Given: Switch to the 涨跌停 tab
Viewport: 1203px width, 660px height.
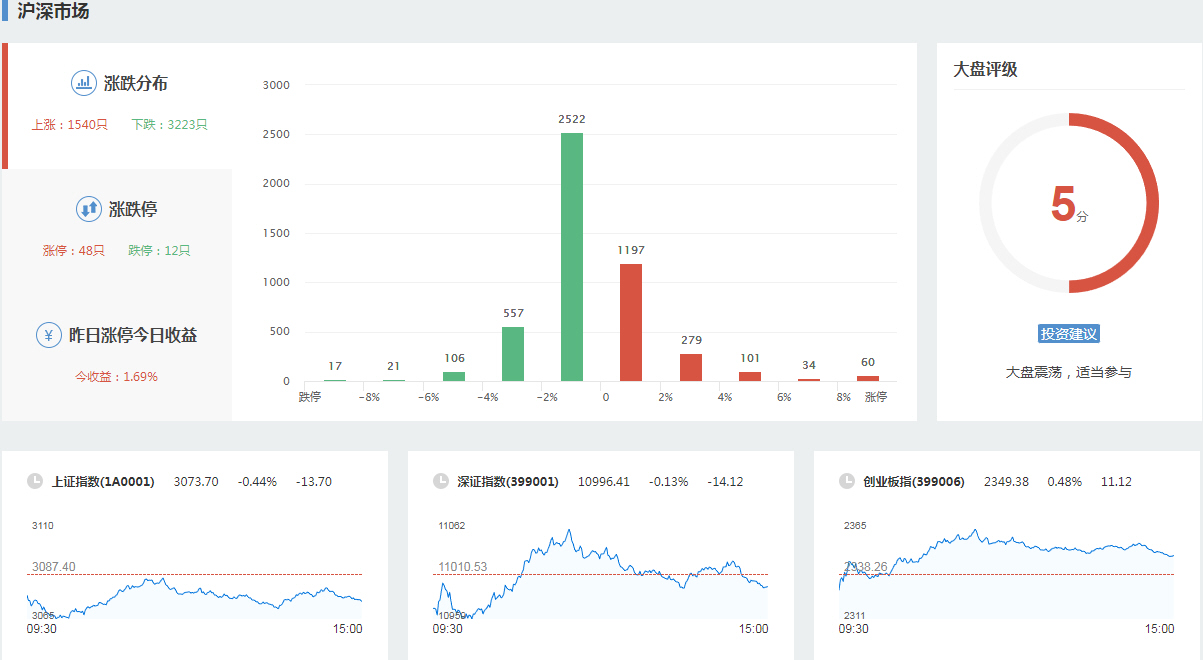Looking at the screenshot, I should pyautogui.click(x=132, y=209).
